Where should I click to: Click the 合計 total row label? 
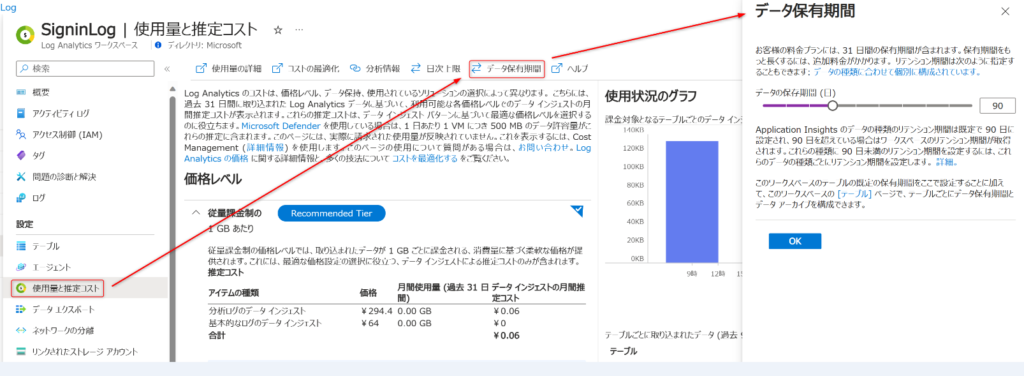tap(216, 336)
